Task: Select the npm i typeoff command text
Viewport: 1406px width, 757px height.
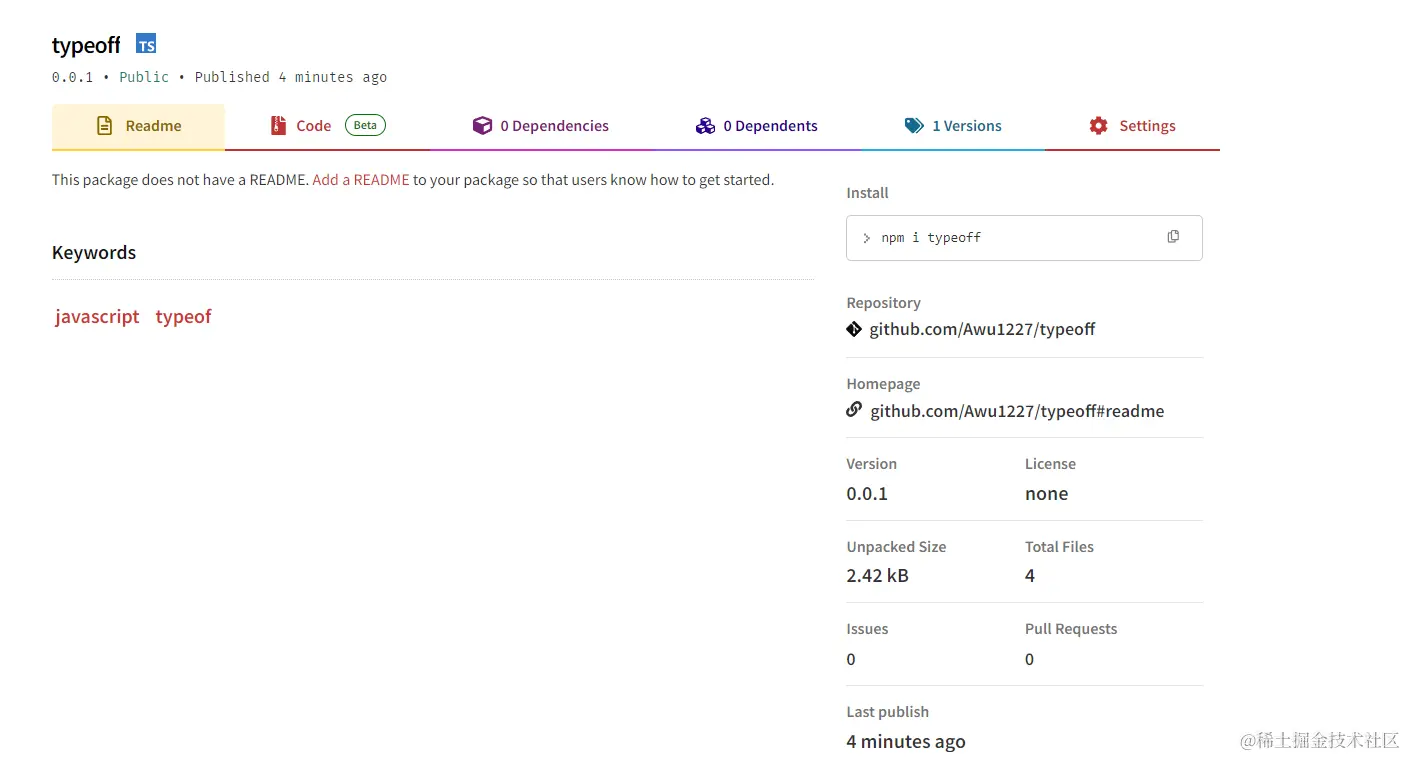Action: click(931, 238)
